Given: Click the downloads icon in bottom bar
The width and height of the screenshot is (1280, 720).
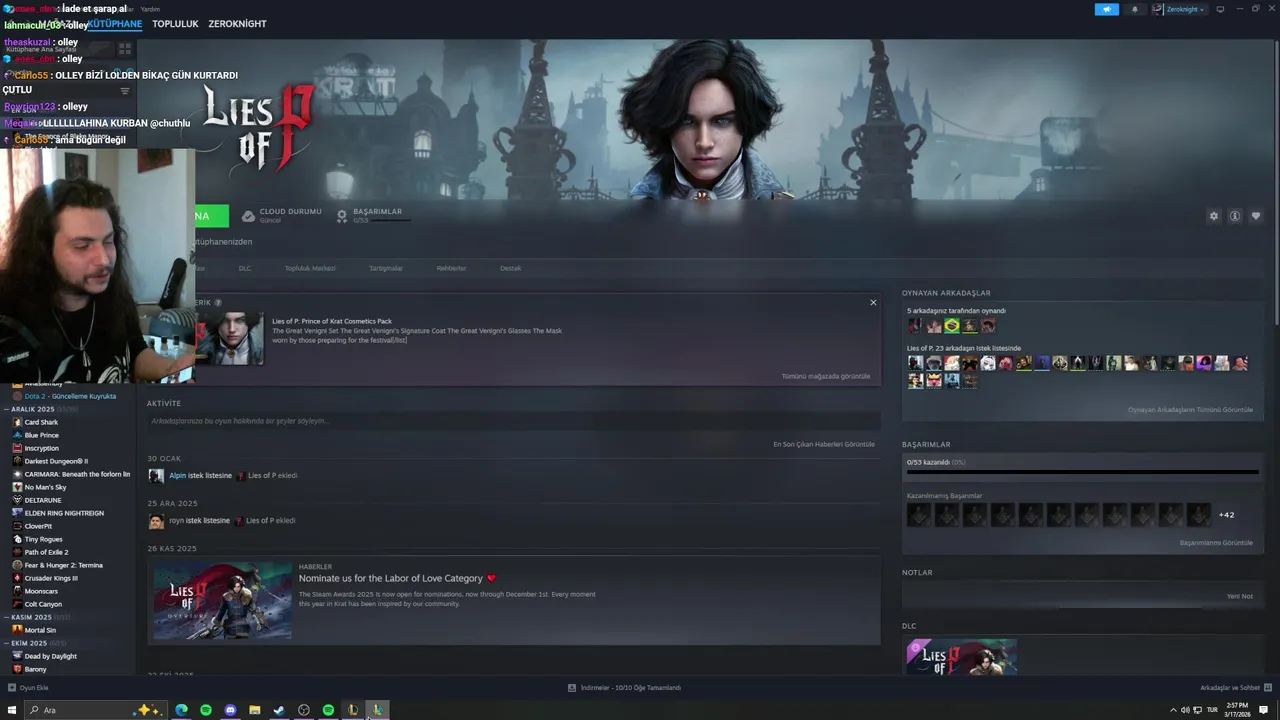Looking at the screenshot, I should click(x=572, y=688).
